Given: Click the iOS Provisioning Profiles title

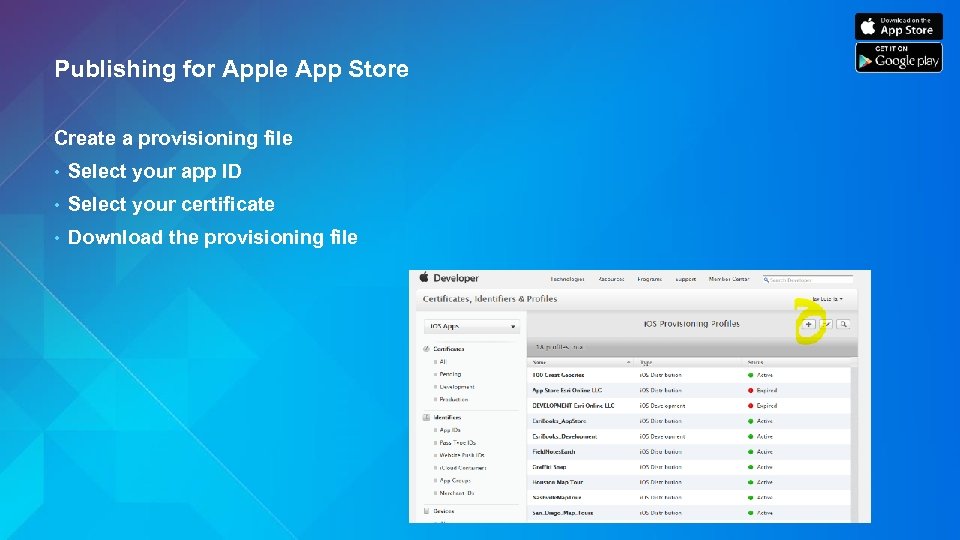Looking at the screenshot, I should (691, 324).
